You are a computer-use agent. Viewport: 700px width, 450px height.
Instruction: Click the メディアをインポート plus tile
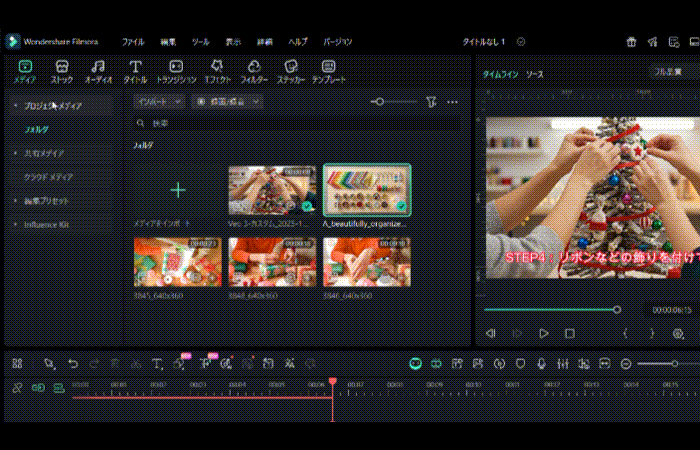point(177,190)
